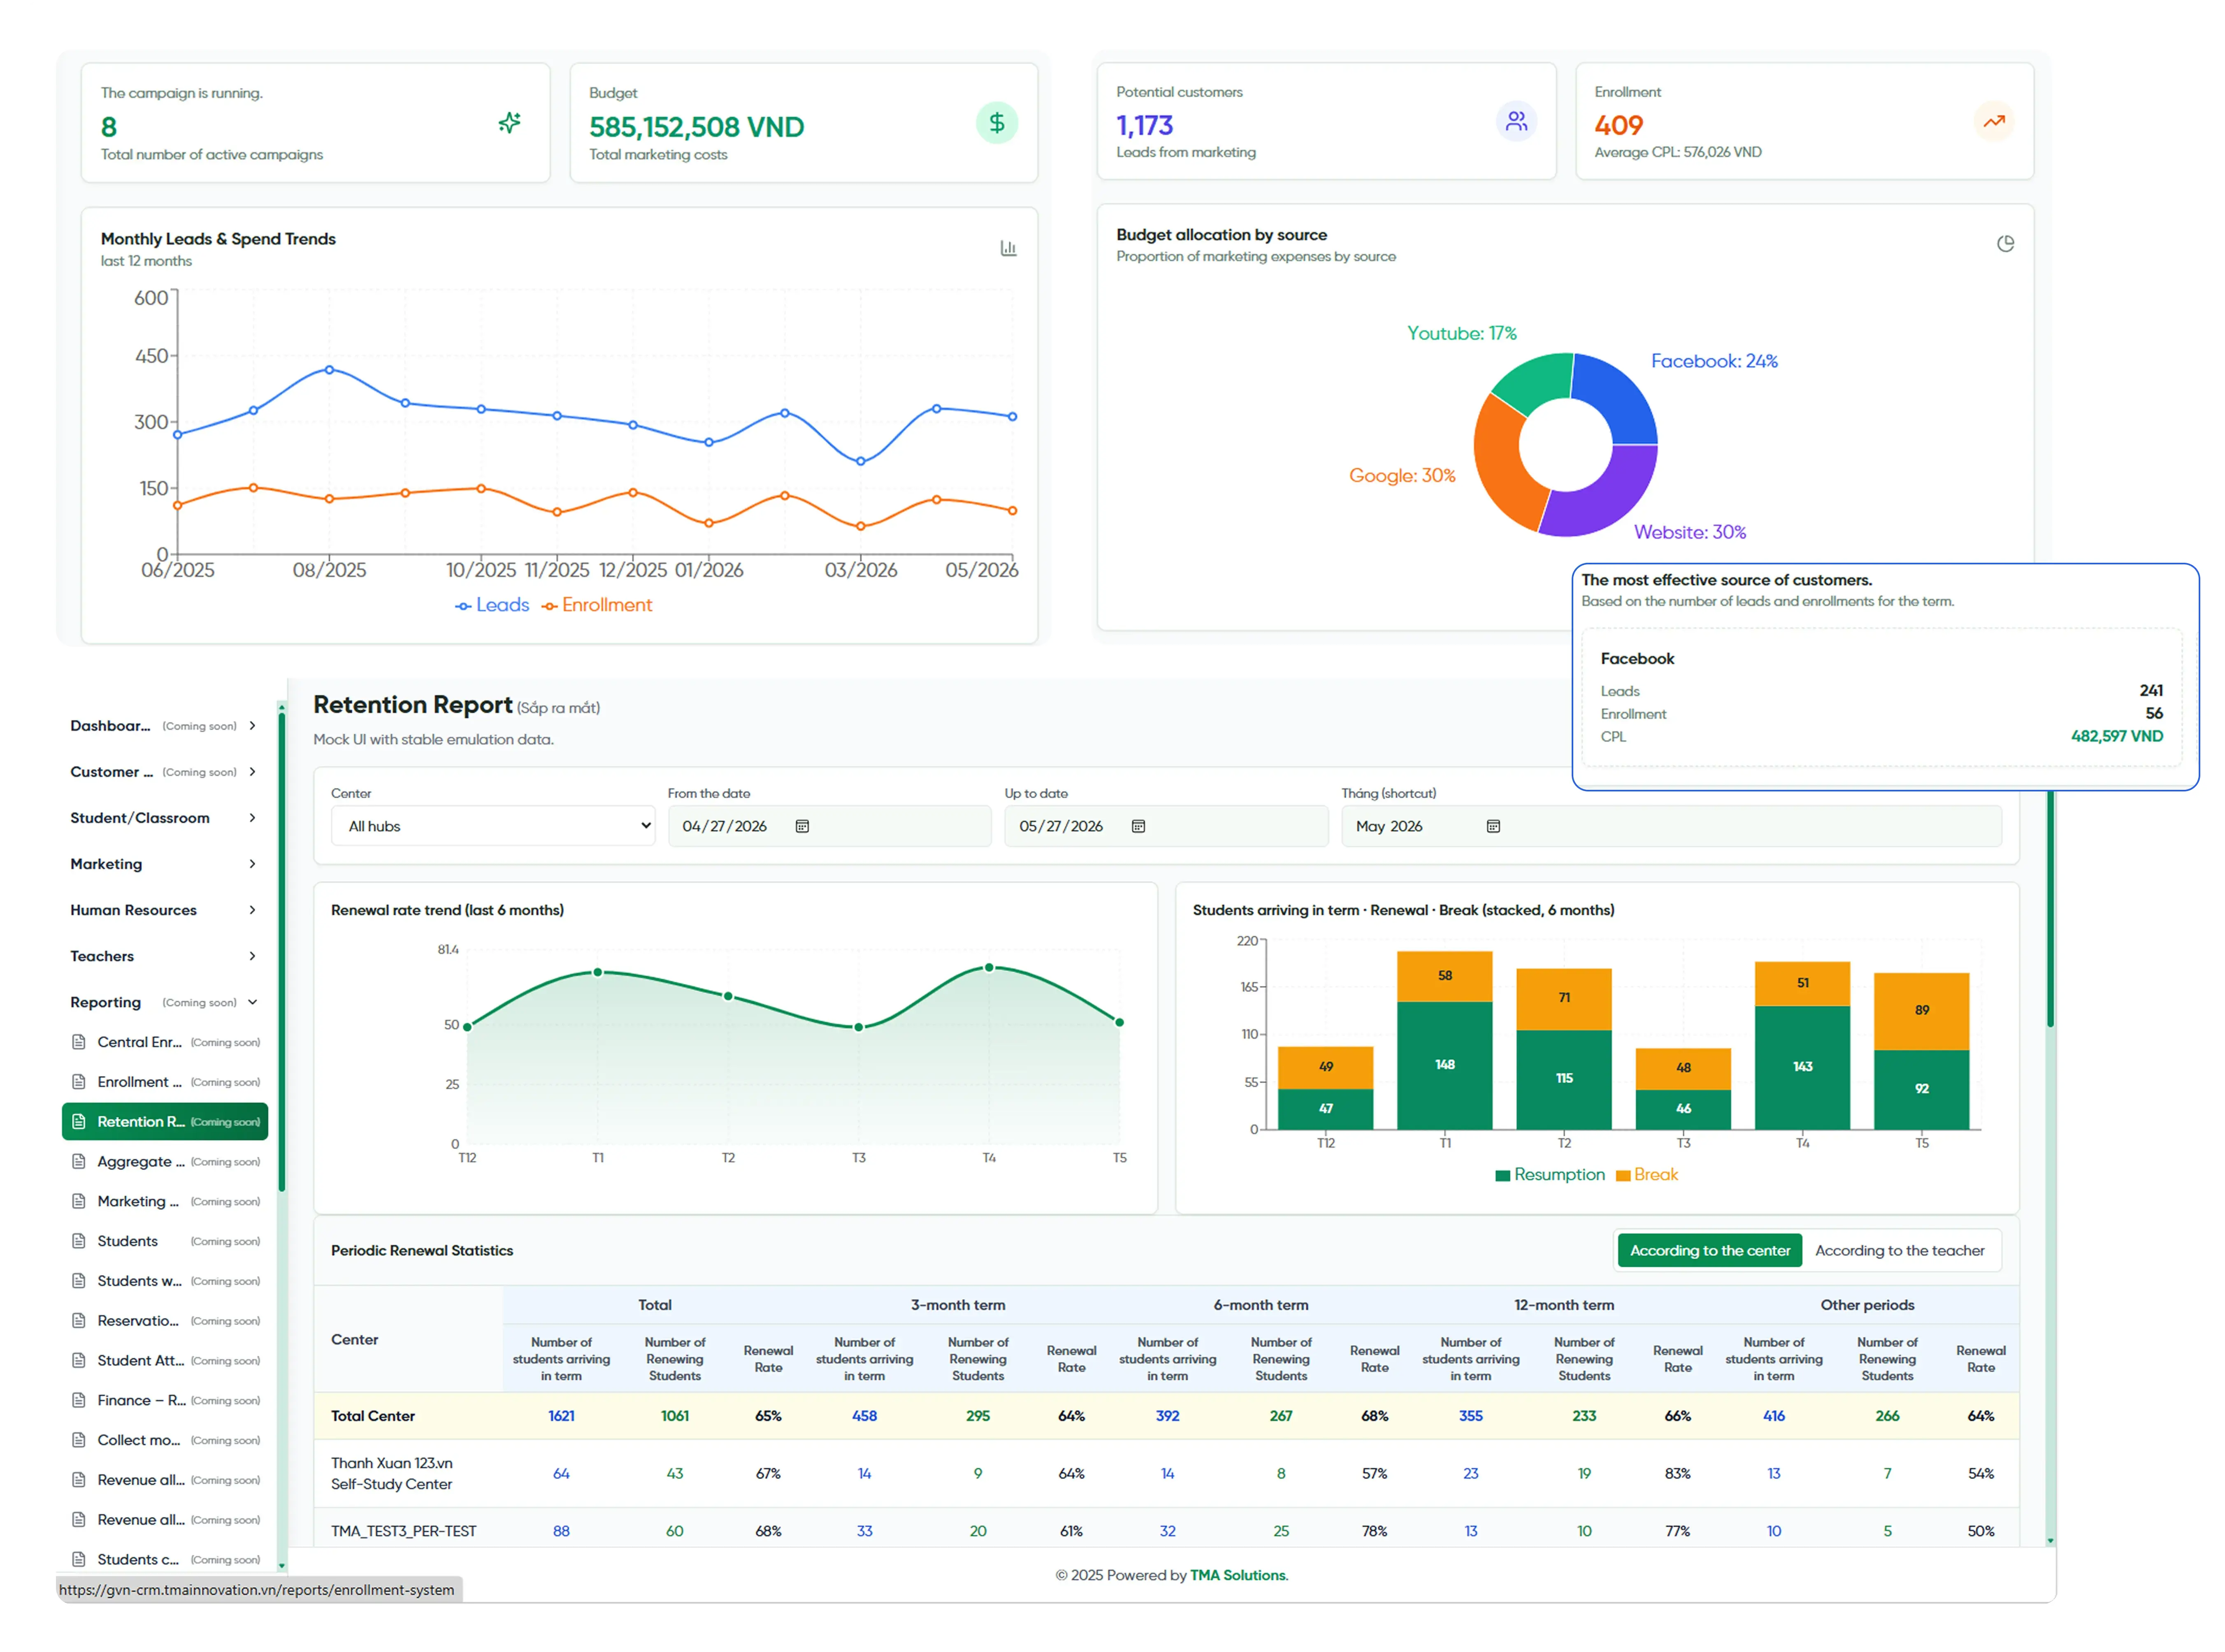This screenshot has width=2225, height=1652.
Task: Open the calendar icon in Up to date field
Action: pyautogui.click(x=1137, y=825)
